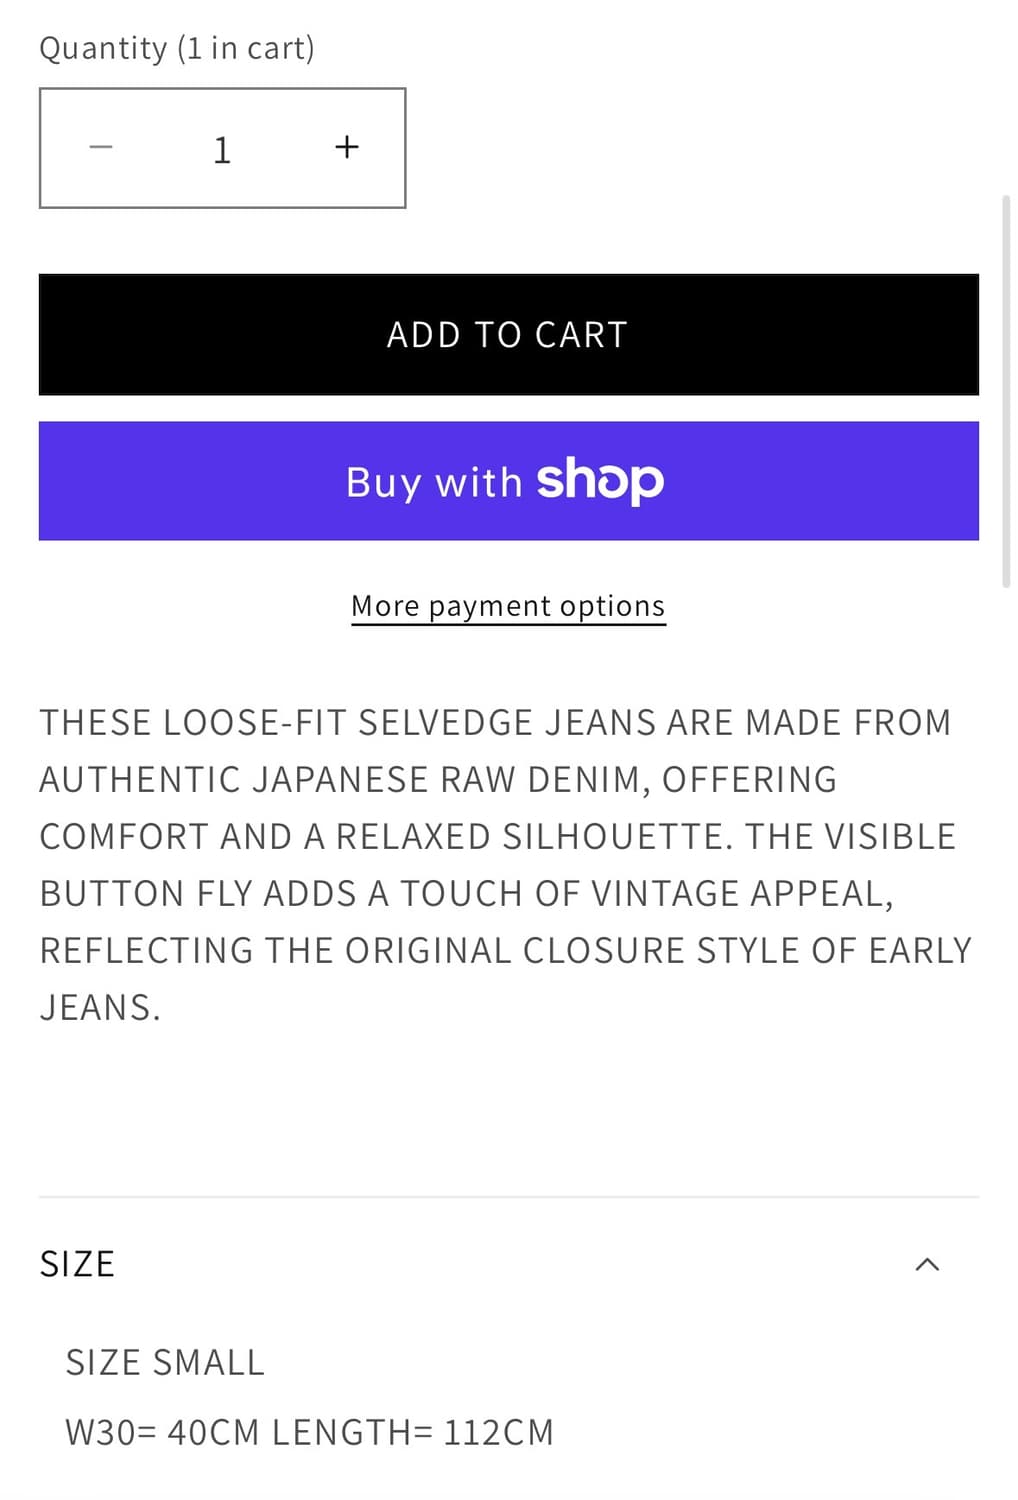This screenshot has height=1500, width=1018.
Task: Decrease quantity with the minus icon
Action: tap(101, 148)
